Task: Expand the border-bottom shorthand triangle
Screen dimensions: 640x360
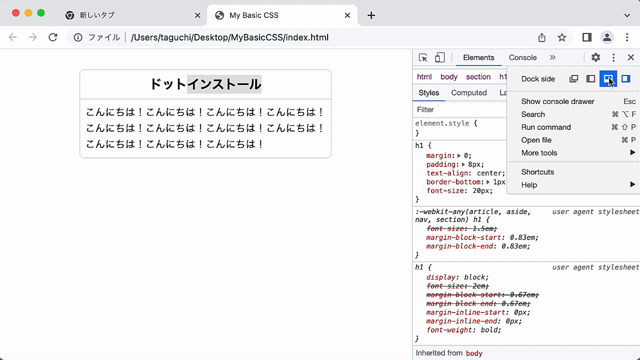Action: pos(488,182)
